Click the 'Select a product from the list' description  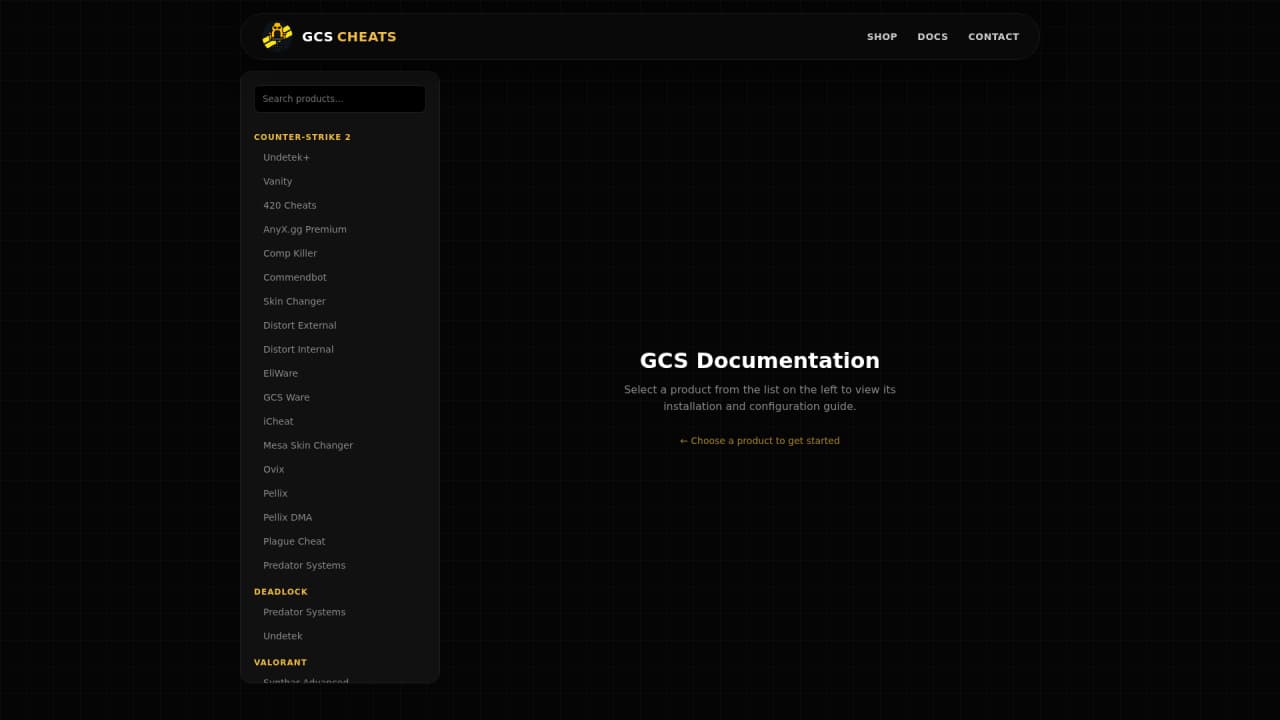point(760,398)
